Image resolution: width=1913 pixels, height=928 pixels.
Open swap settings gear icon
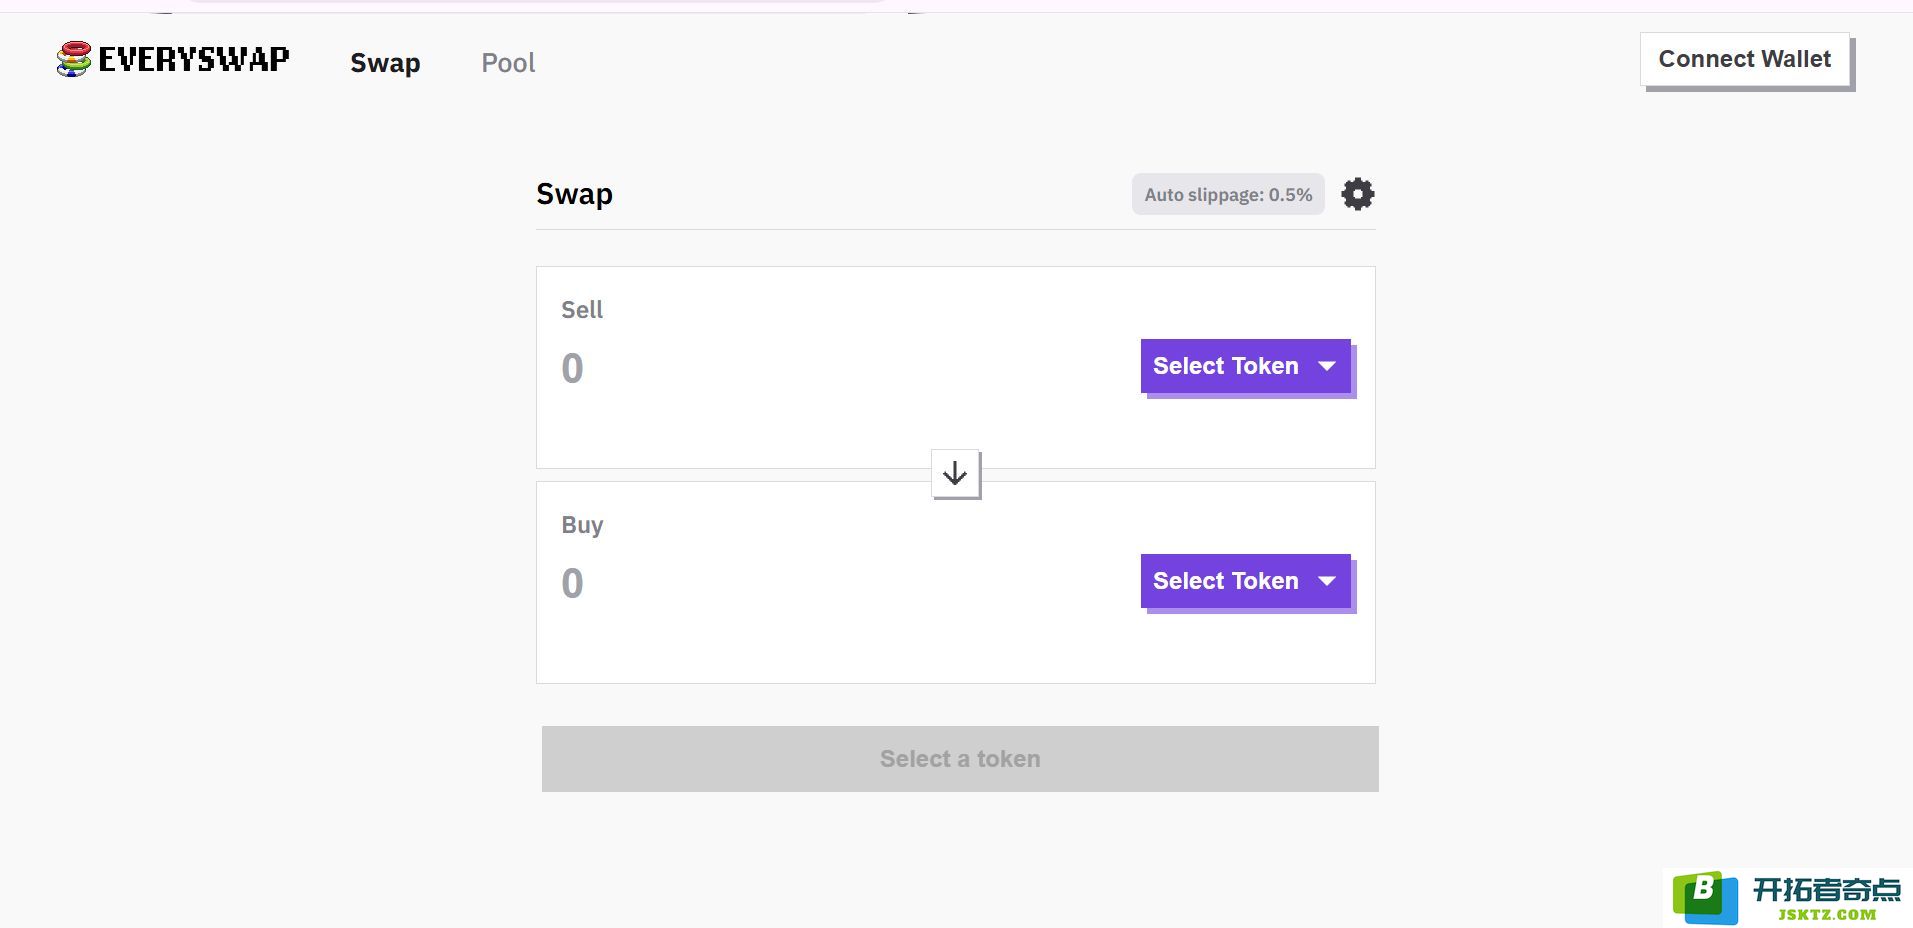tap(1357, 194)
